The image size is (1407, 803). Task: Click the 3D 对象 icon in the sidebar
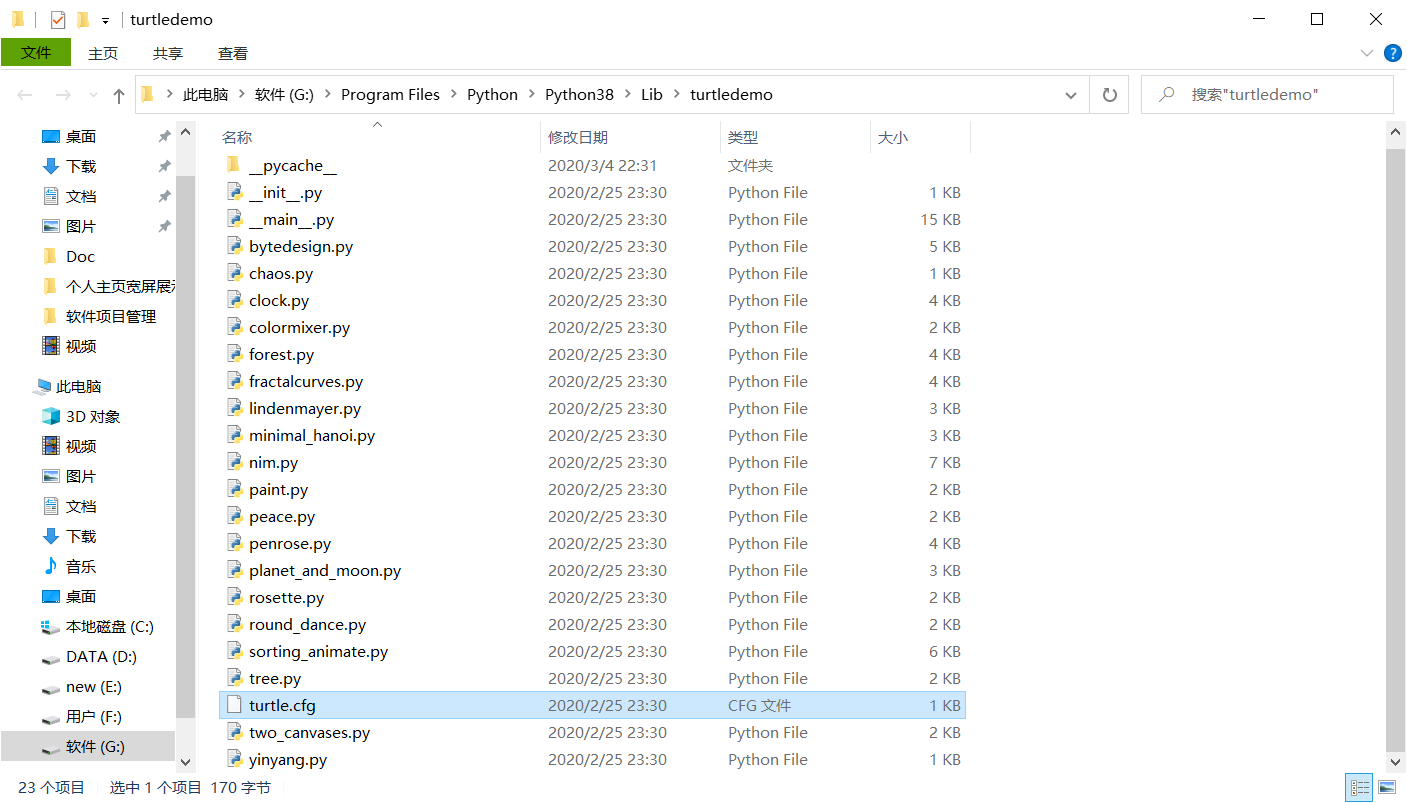[50, 416]
